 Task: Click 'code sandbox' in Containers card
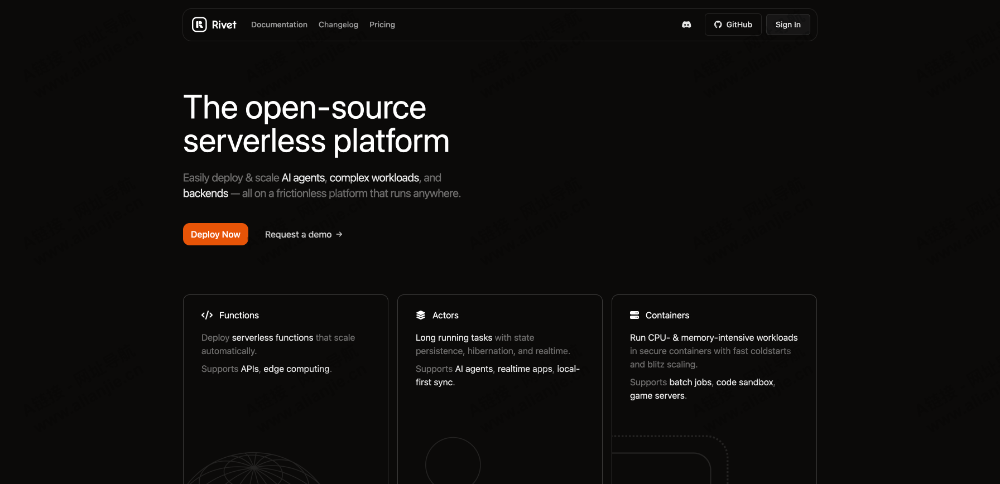[746, 383]
